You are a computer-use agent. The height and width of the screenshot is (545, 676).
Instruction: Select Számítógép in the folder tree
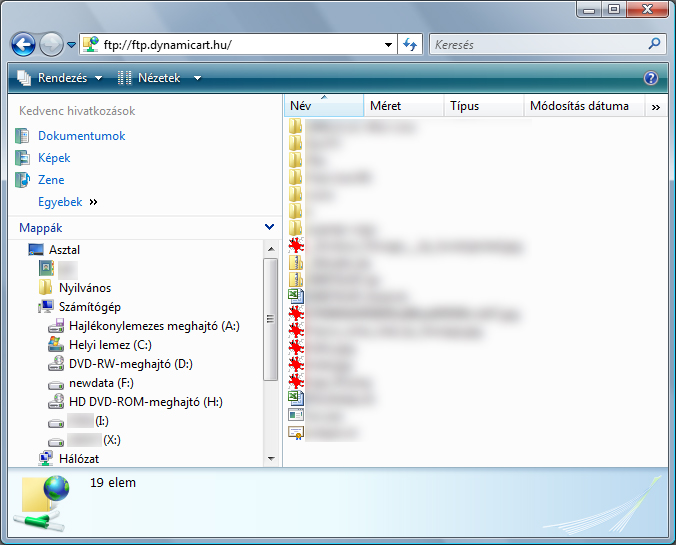90,307
